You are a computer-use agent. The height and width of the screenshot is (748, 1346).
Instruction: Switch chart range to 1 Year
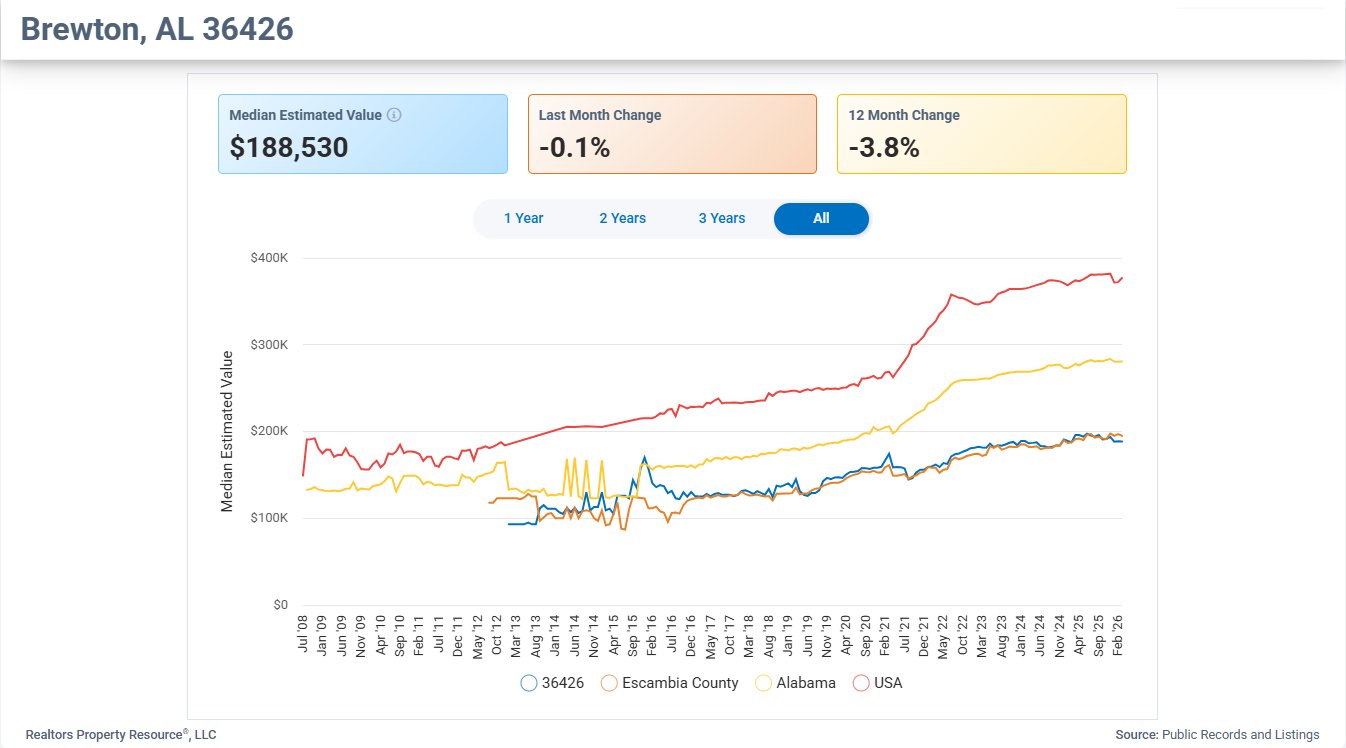click(523, 218)
